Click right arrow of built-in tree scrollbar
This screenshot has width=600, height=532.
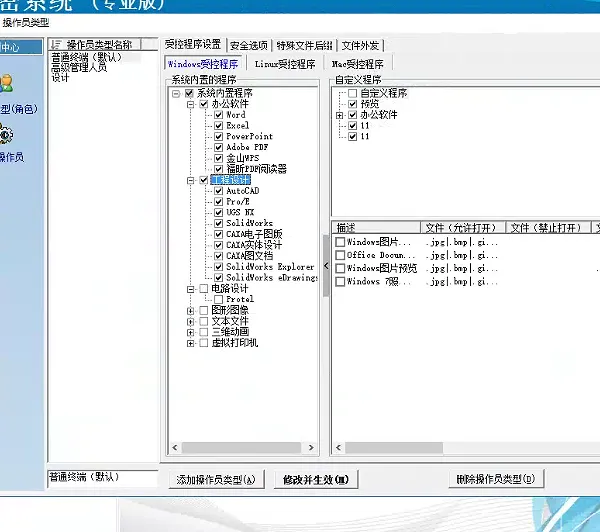[x=311, y=447]
